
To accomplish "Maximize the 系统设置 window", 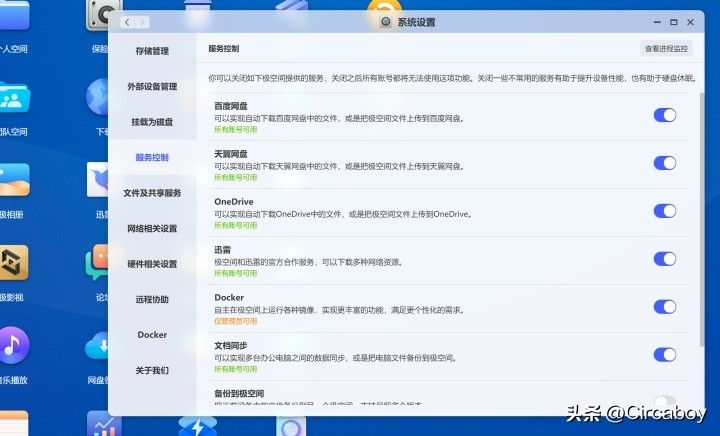I will click(674, 22).
